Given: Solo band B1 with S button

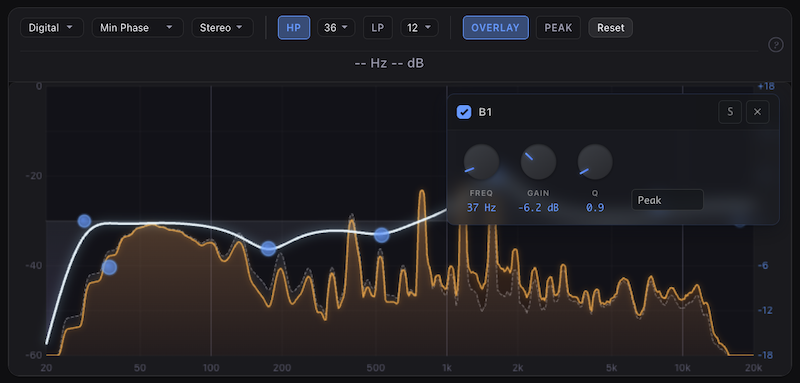Looking at the screenshot, I should pos(730,112).
